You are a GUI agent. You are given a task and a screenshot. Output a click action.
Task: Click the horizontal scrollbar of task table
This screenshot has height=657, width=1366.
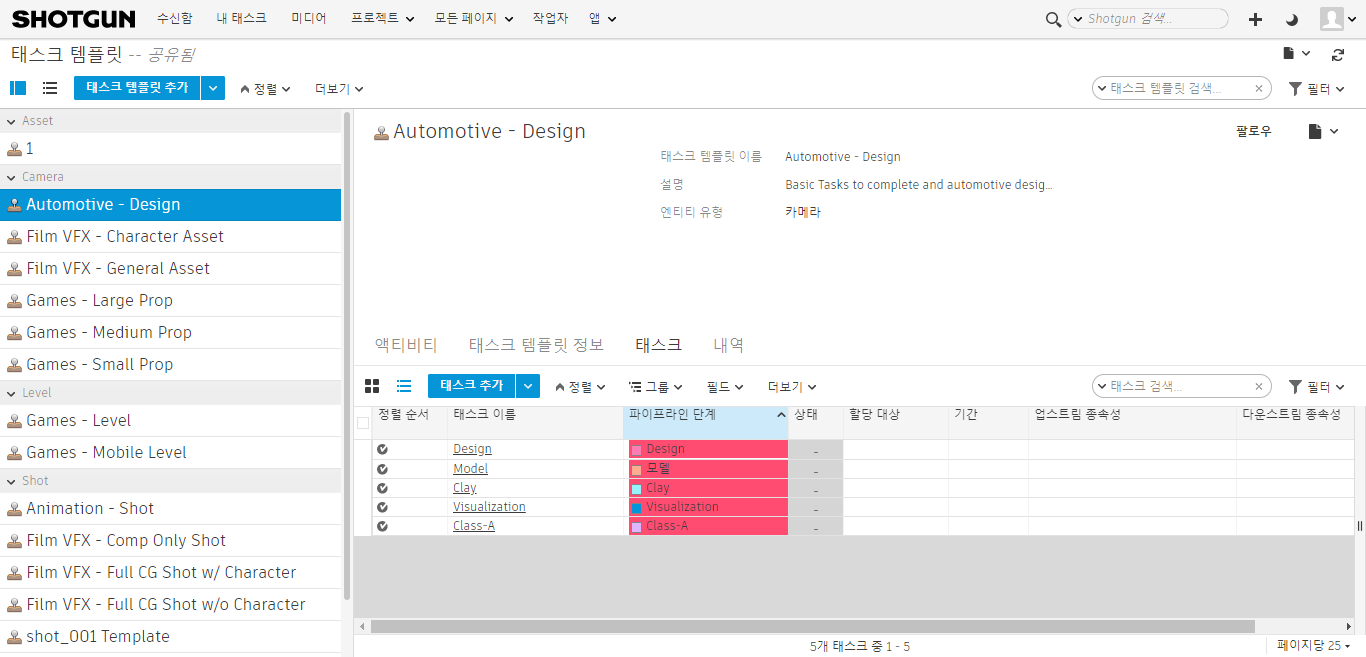pos(813,626)
